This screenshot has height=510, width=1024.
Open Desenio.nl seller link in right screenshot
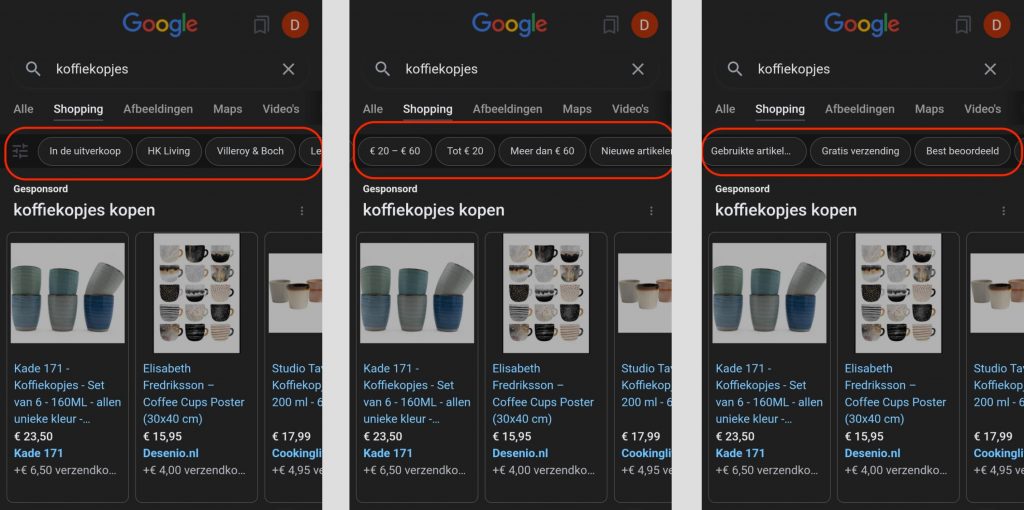(x=872, y=453)
